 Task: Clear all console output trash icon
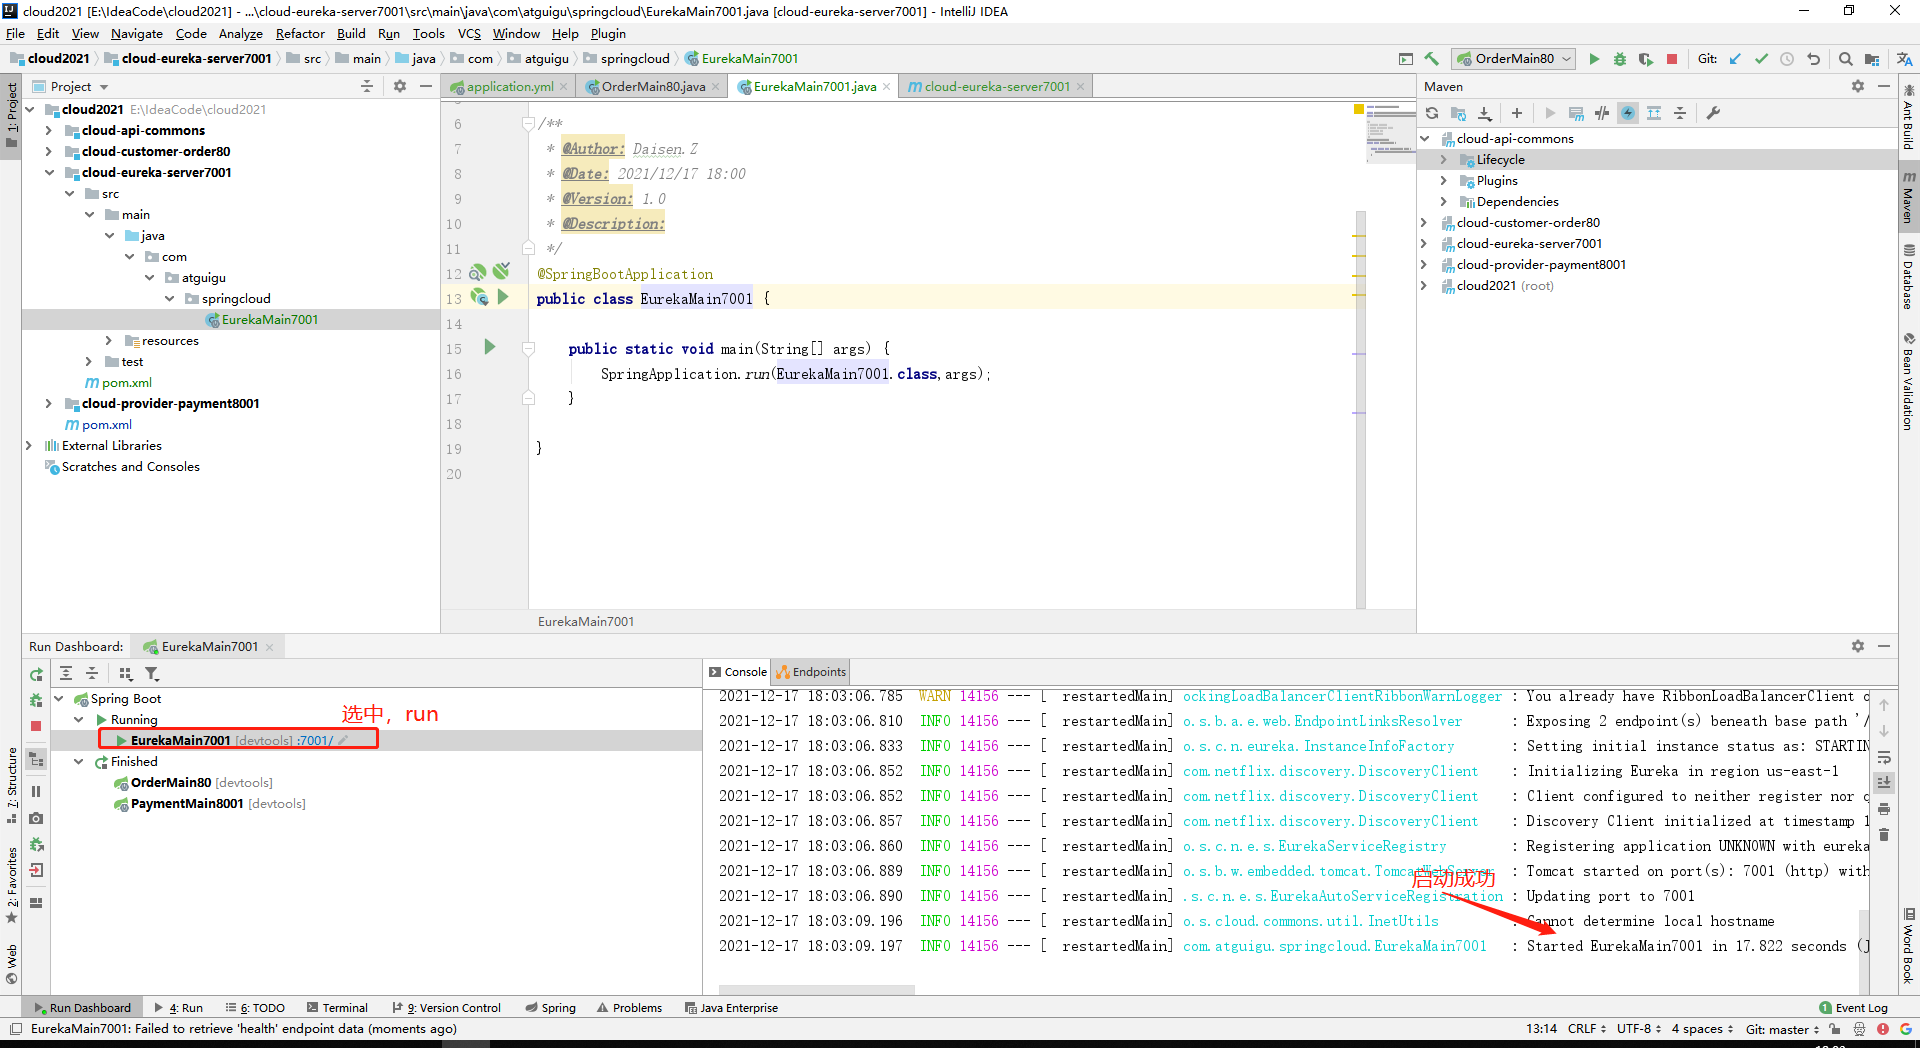[x=1884, y=834]
